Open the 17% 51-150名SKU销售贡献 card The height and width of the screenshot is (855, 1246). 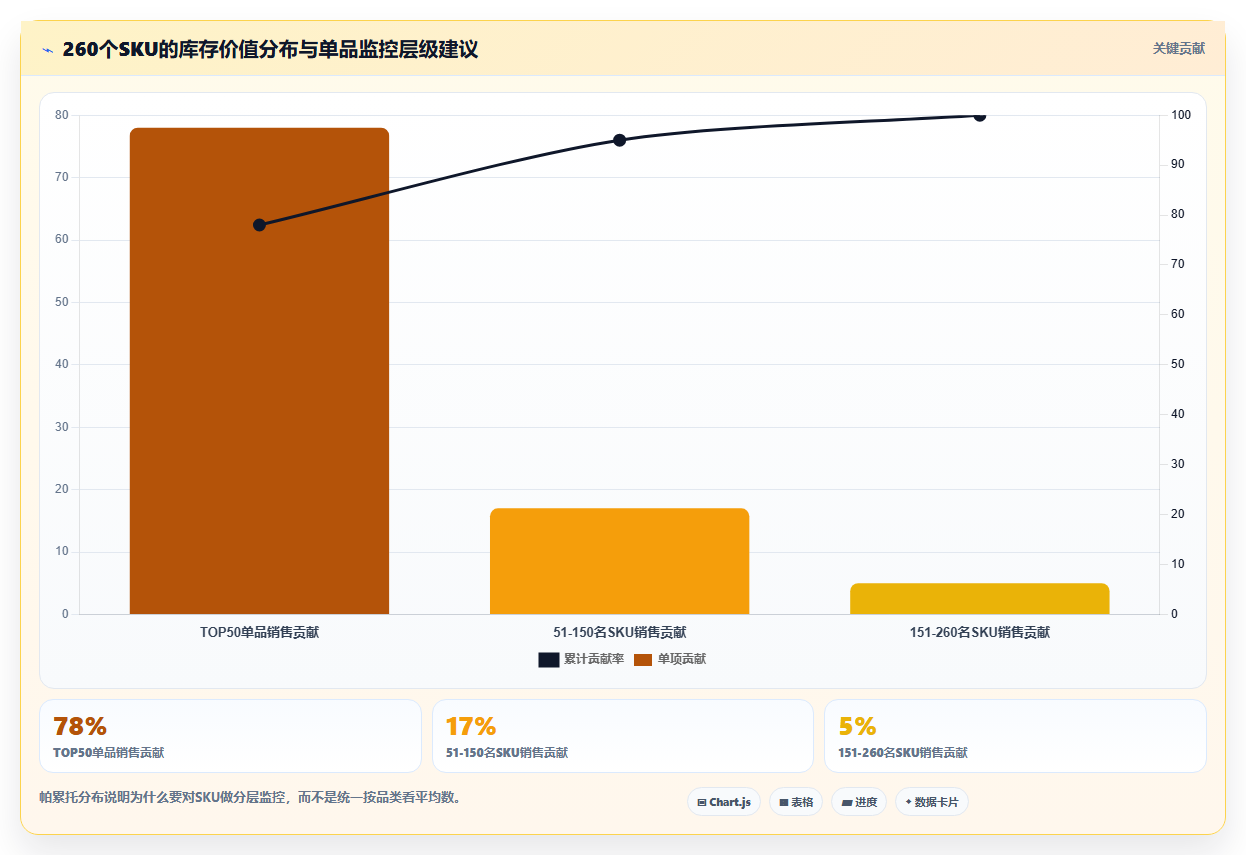click(x=623, y=736)
